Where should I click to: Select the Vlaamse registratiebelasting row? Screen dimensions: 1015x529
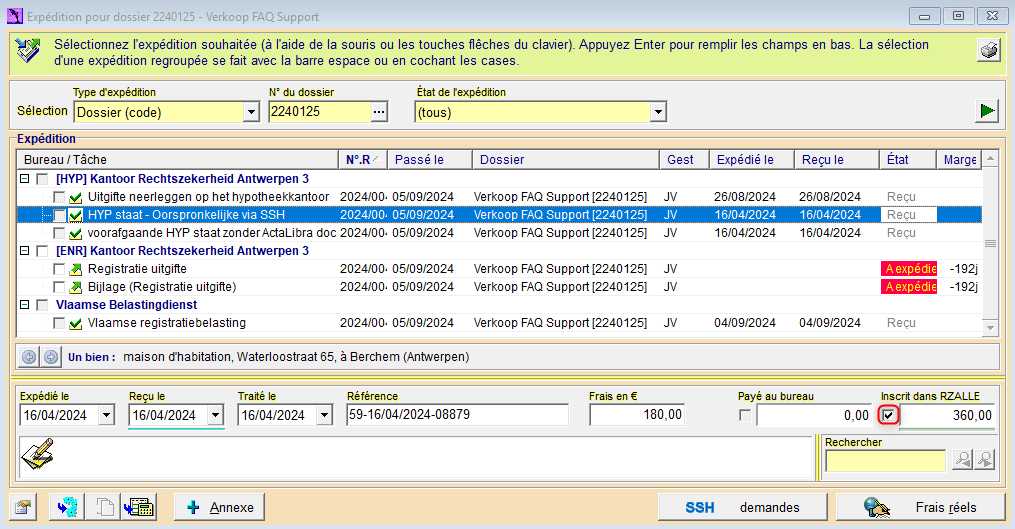(499, 323)
